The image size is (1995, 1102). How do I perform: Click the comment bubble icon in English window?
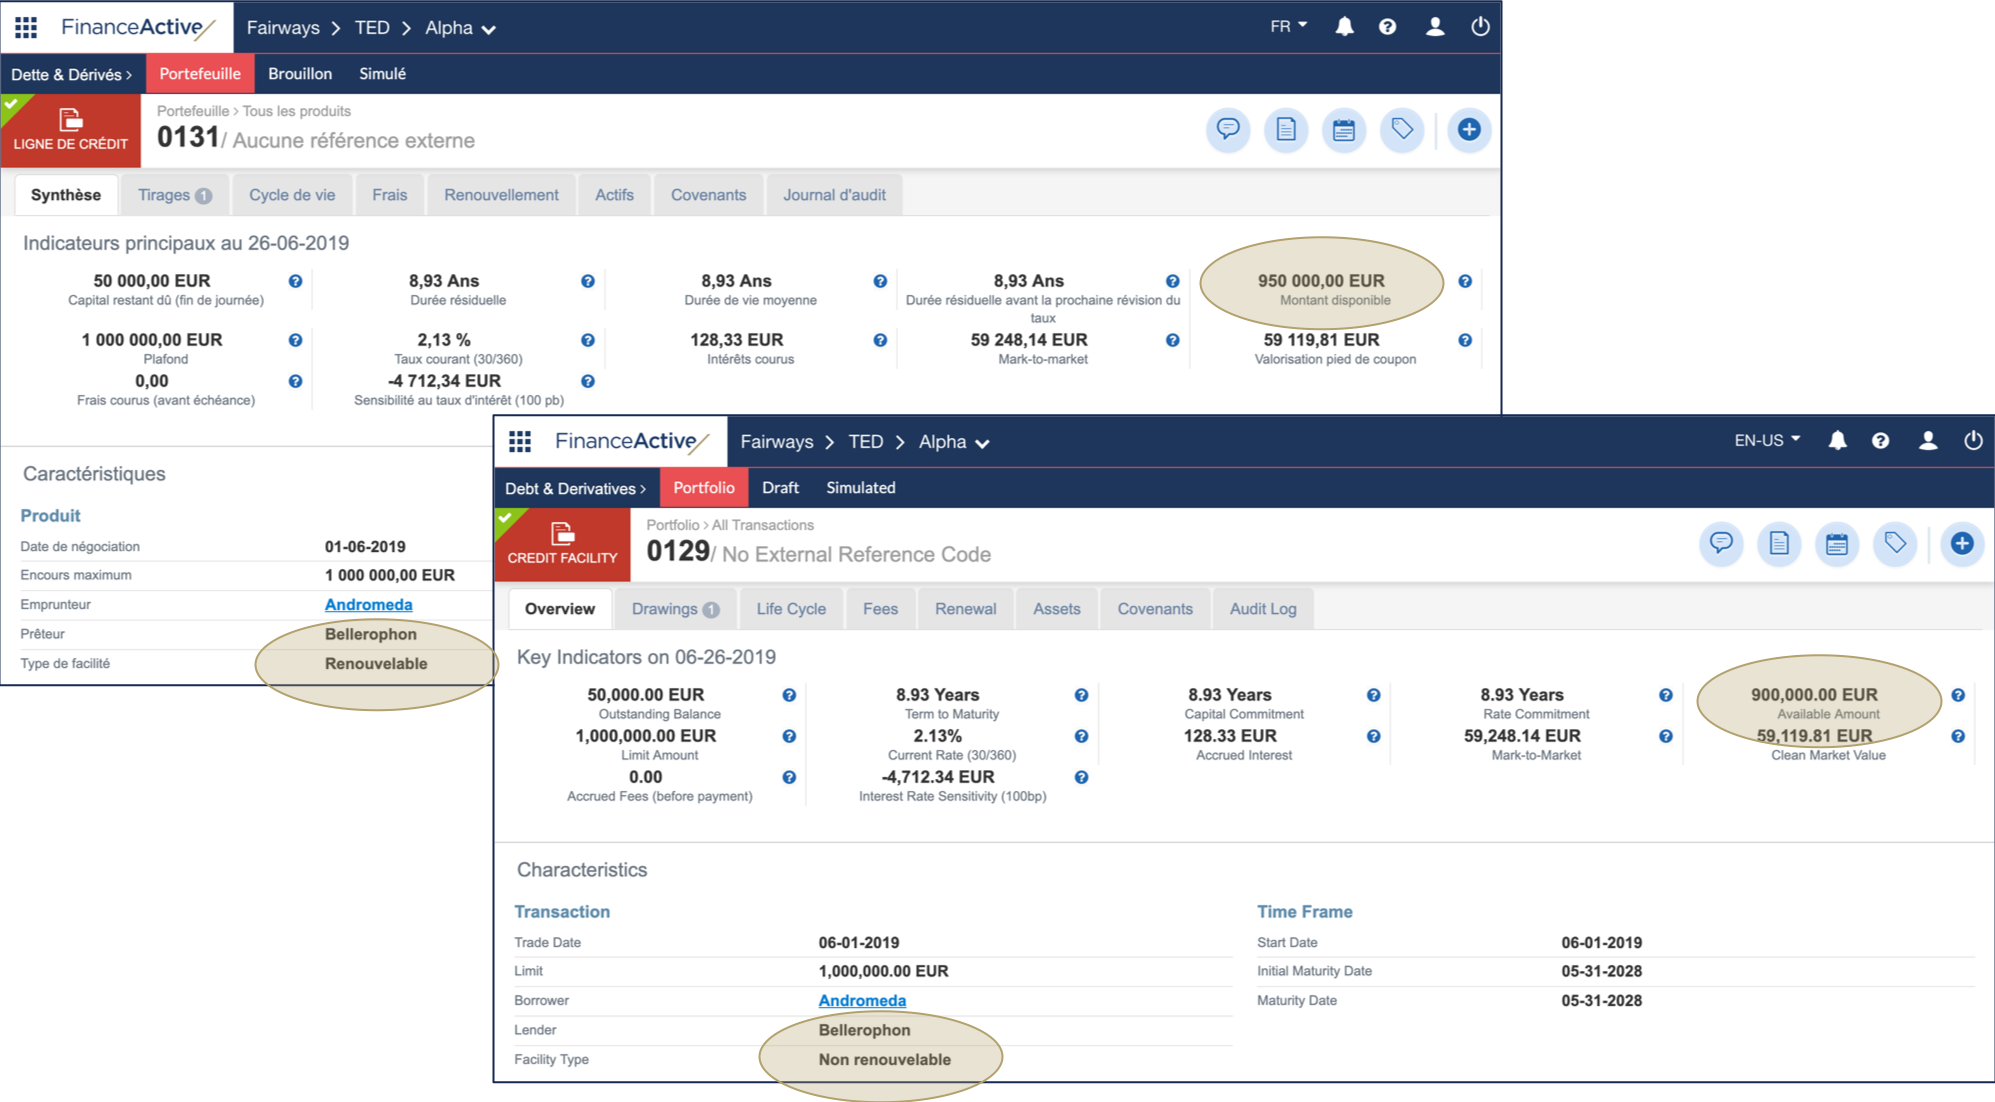[1721, 544]
